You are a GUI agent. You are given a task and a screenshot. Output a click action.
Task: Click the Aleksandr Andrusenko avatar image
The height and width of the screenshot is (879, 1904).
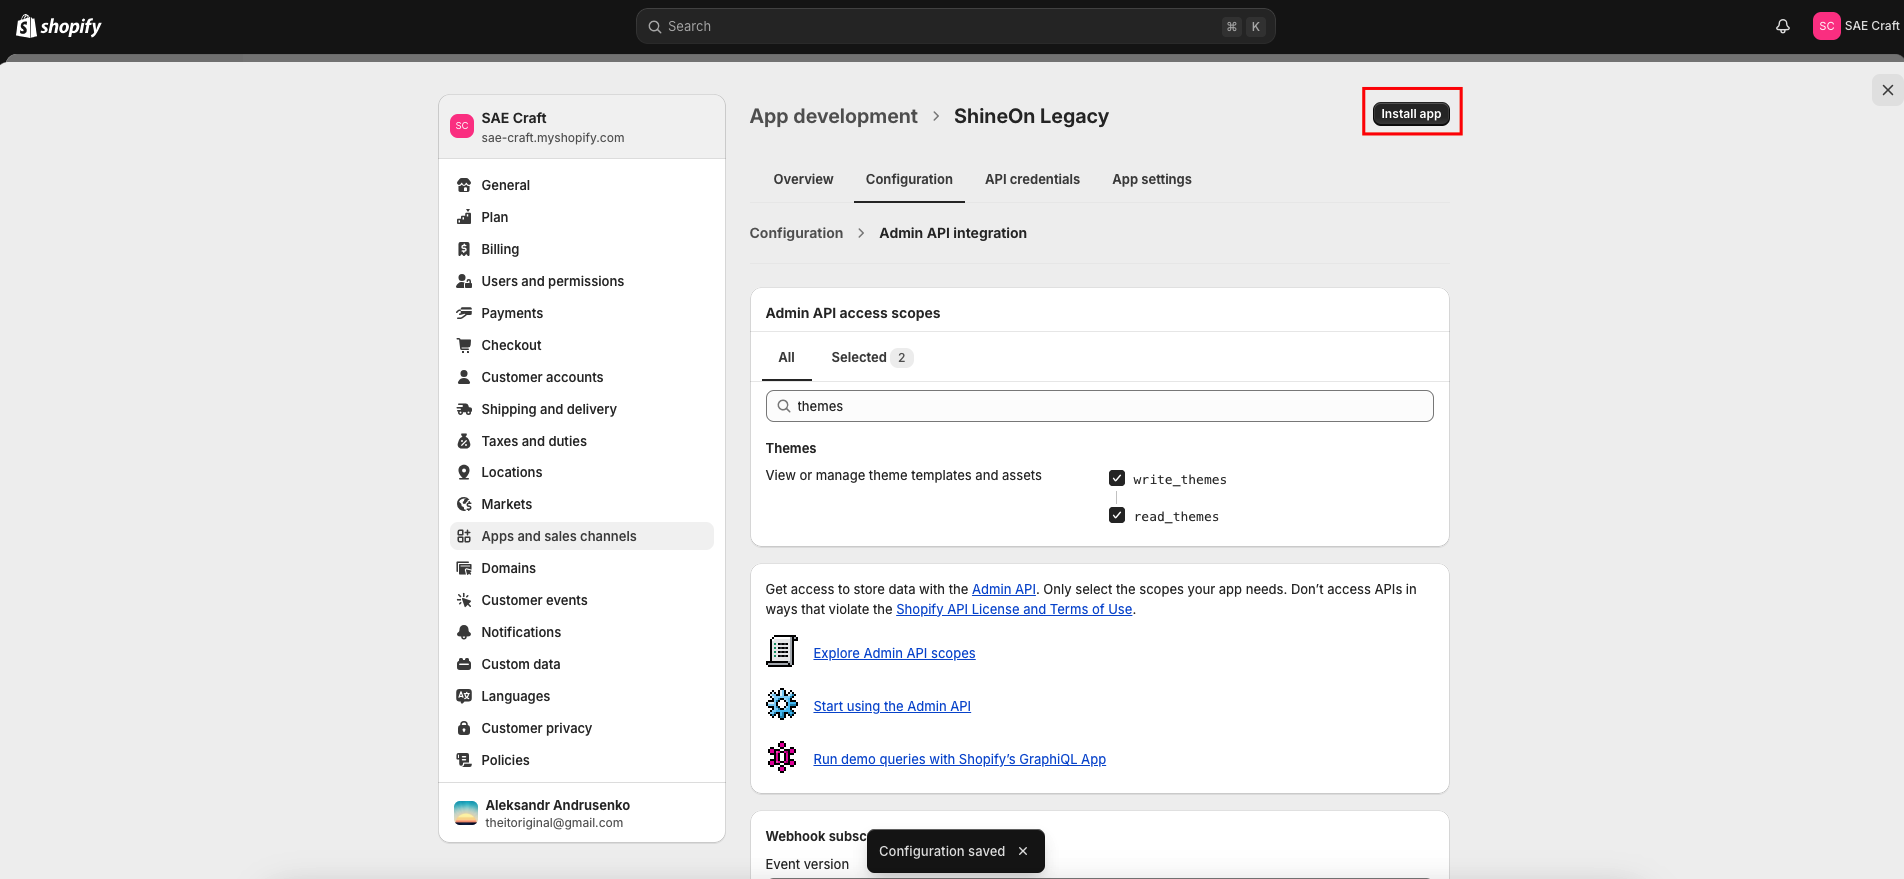466,813
